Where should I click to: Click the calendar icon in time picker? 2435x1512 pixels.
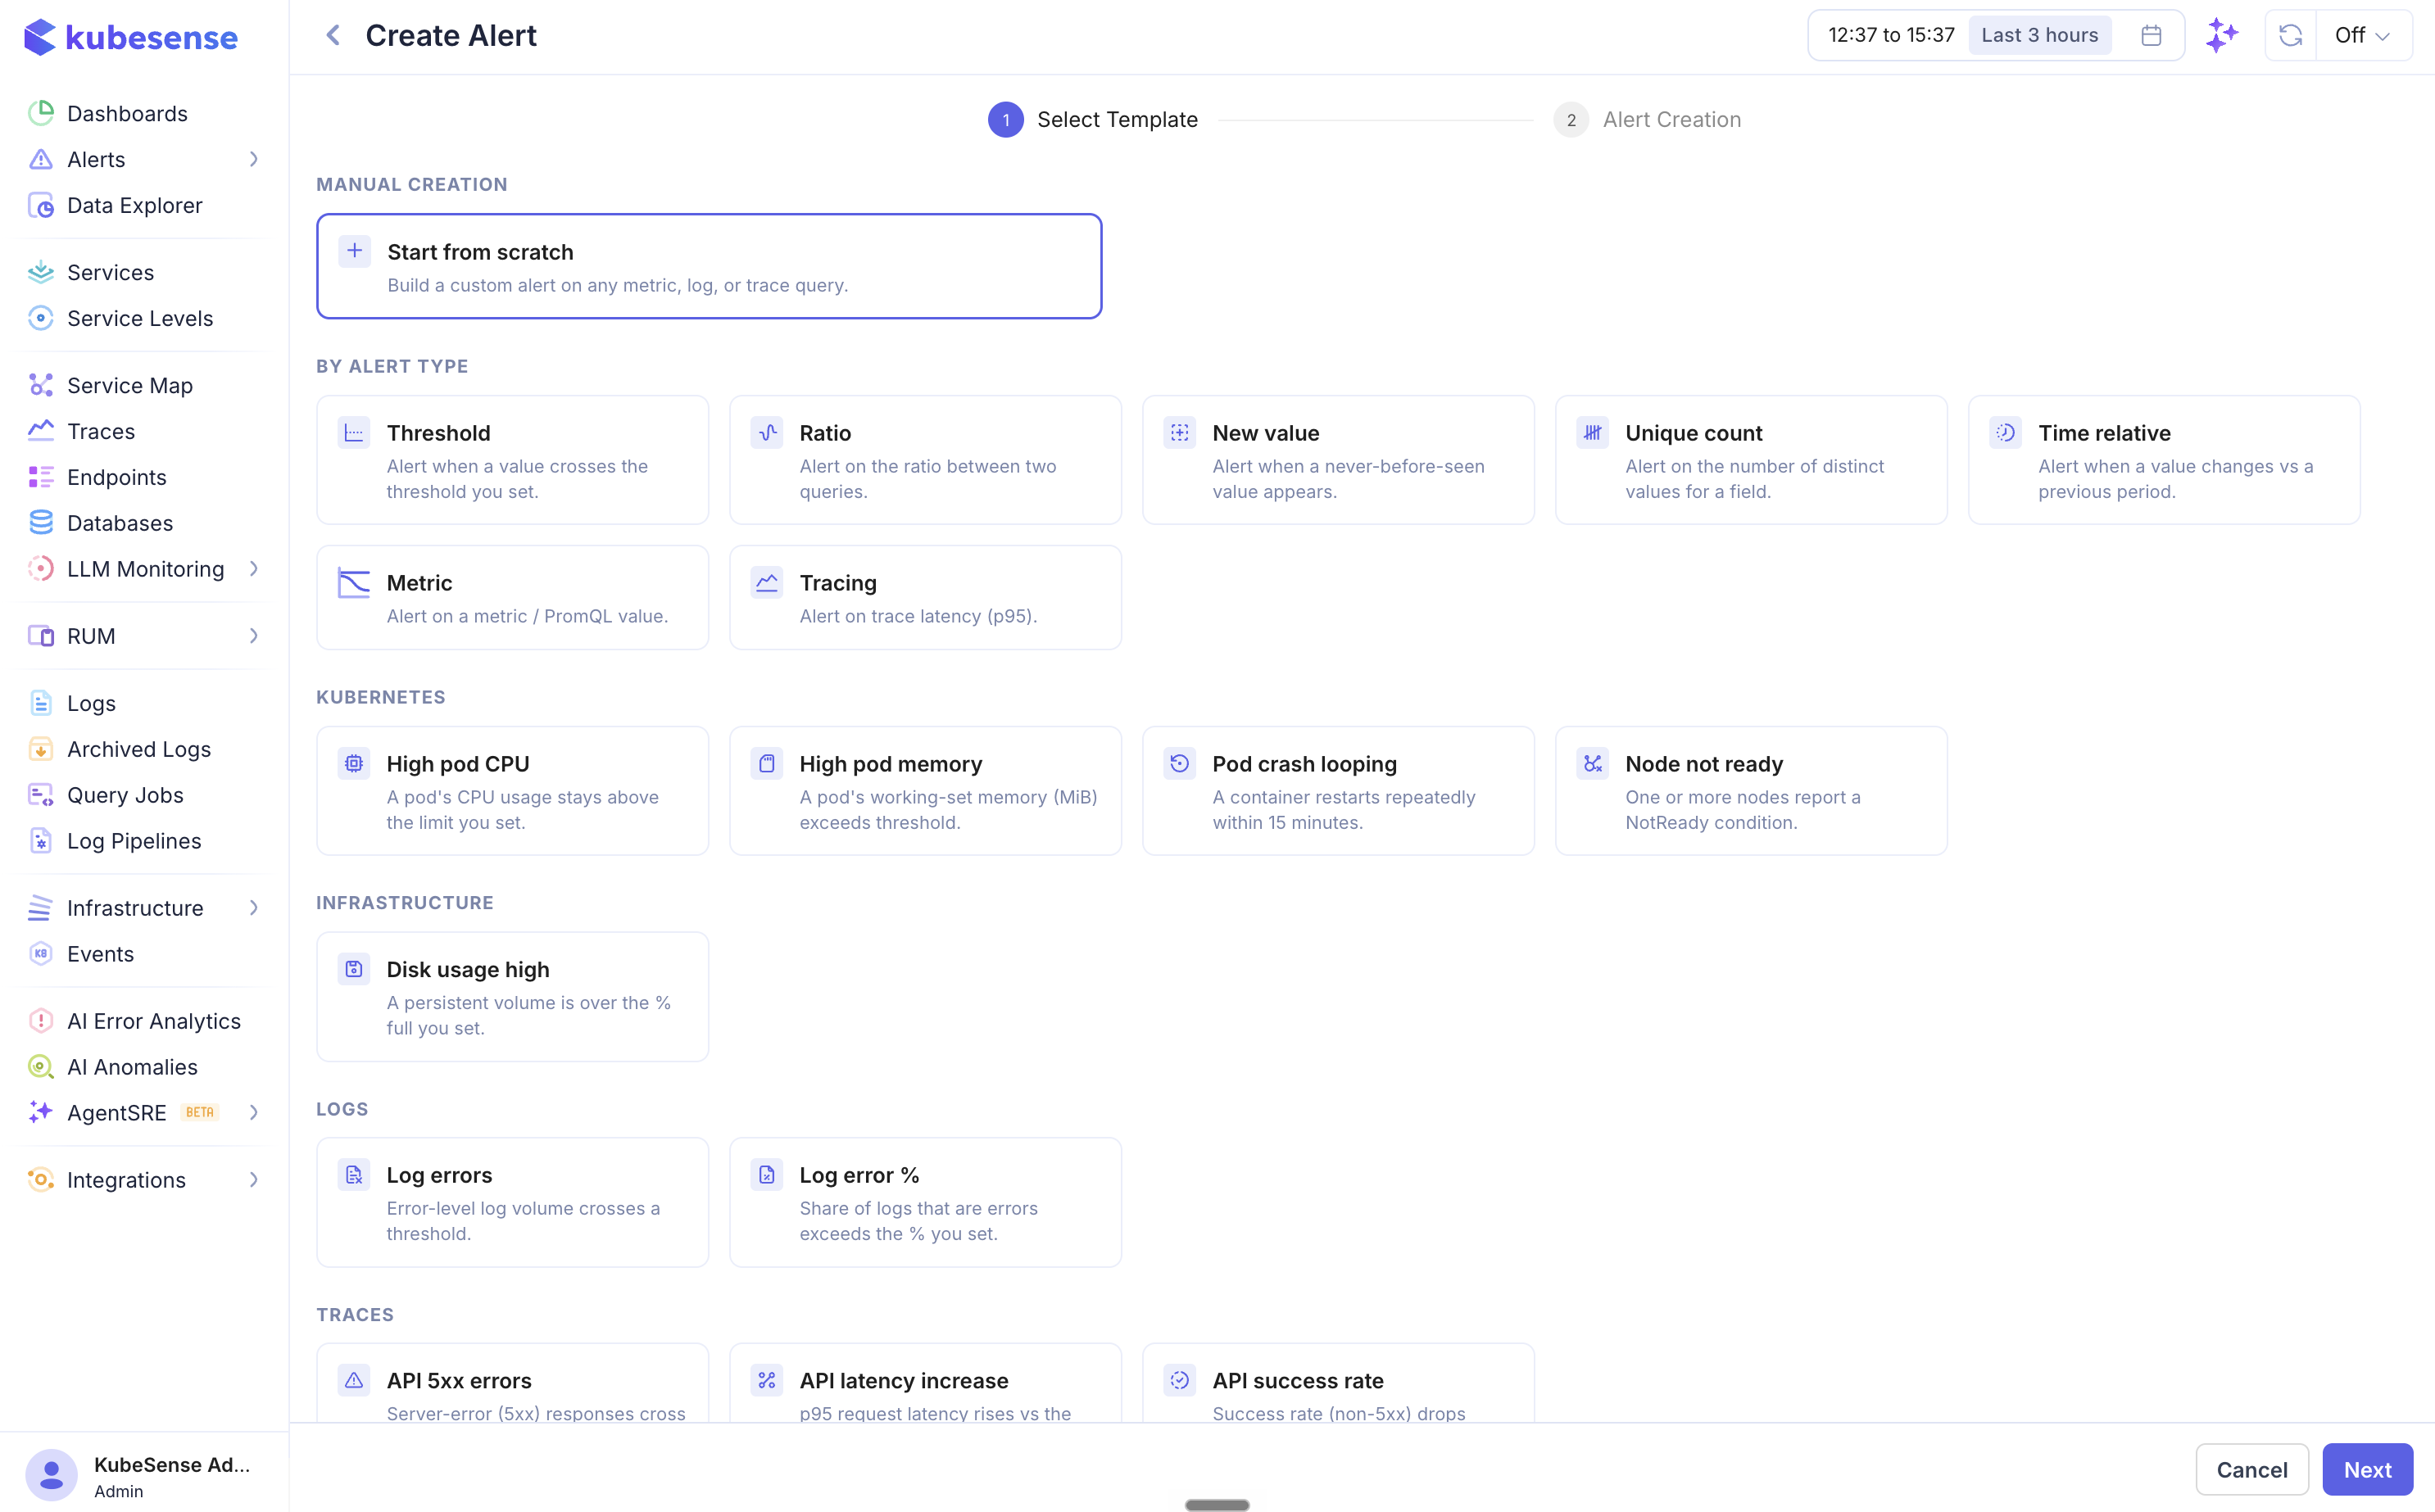pyautogui.click(x=2151, y=35)
